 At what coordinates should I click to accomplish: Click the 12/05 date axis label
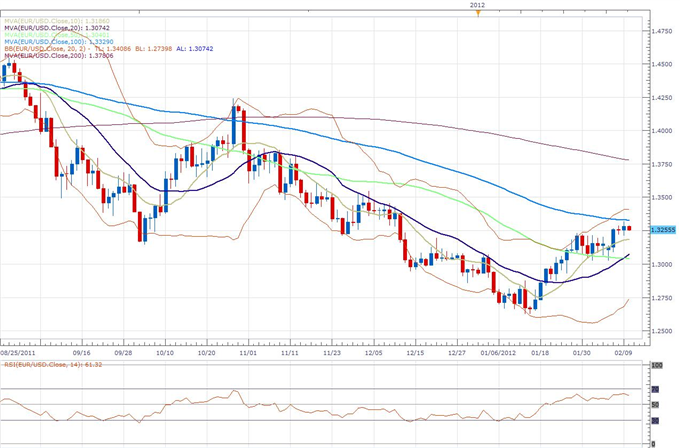click(373, 353)
